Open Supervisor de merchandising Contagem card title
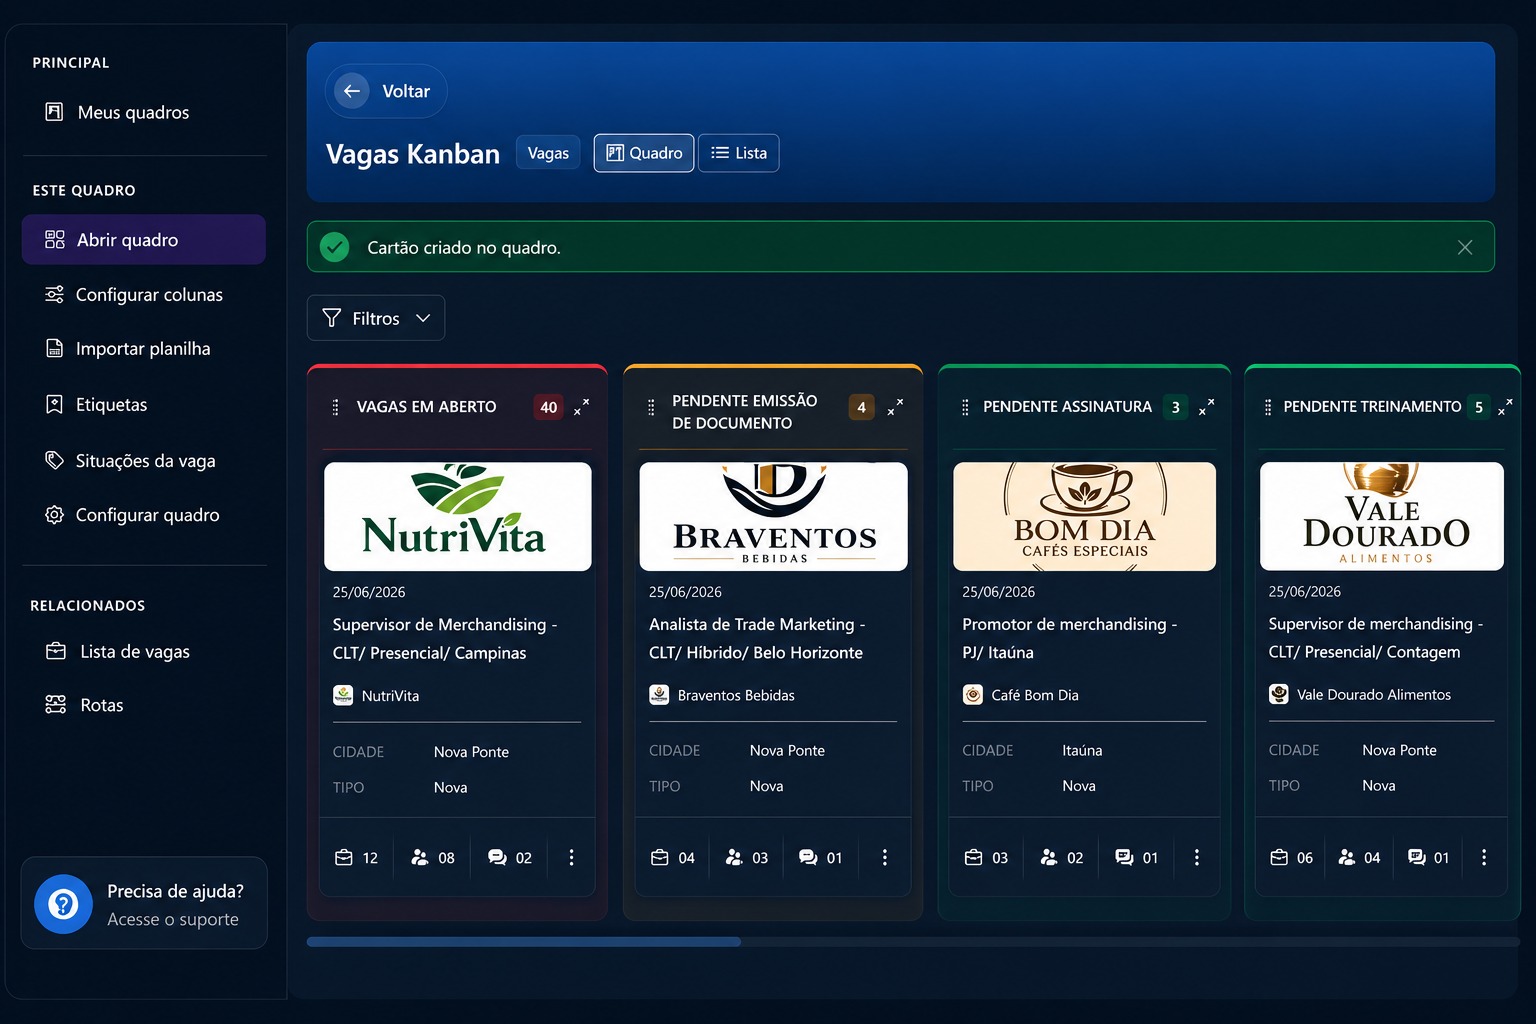Viewport: 1536px width, 1024px height. coord(1376,638)
